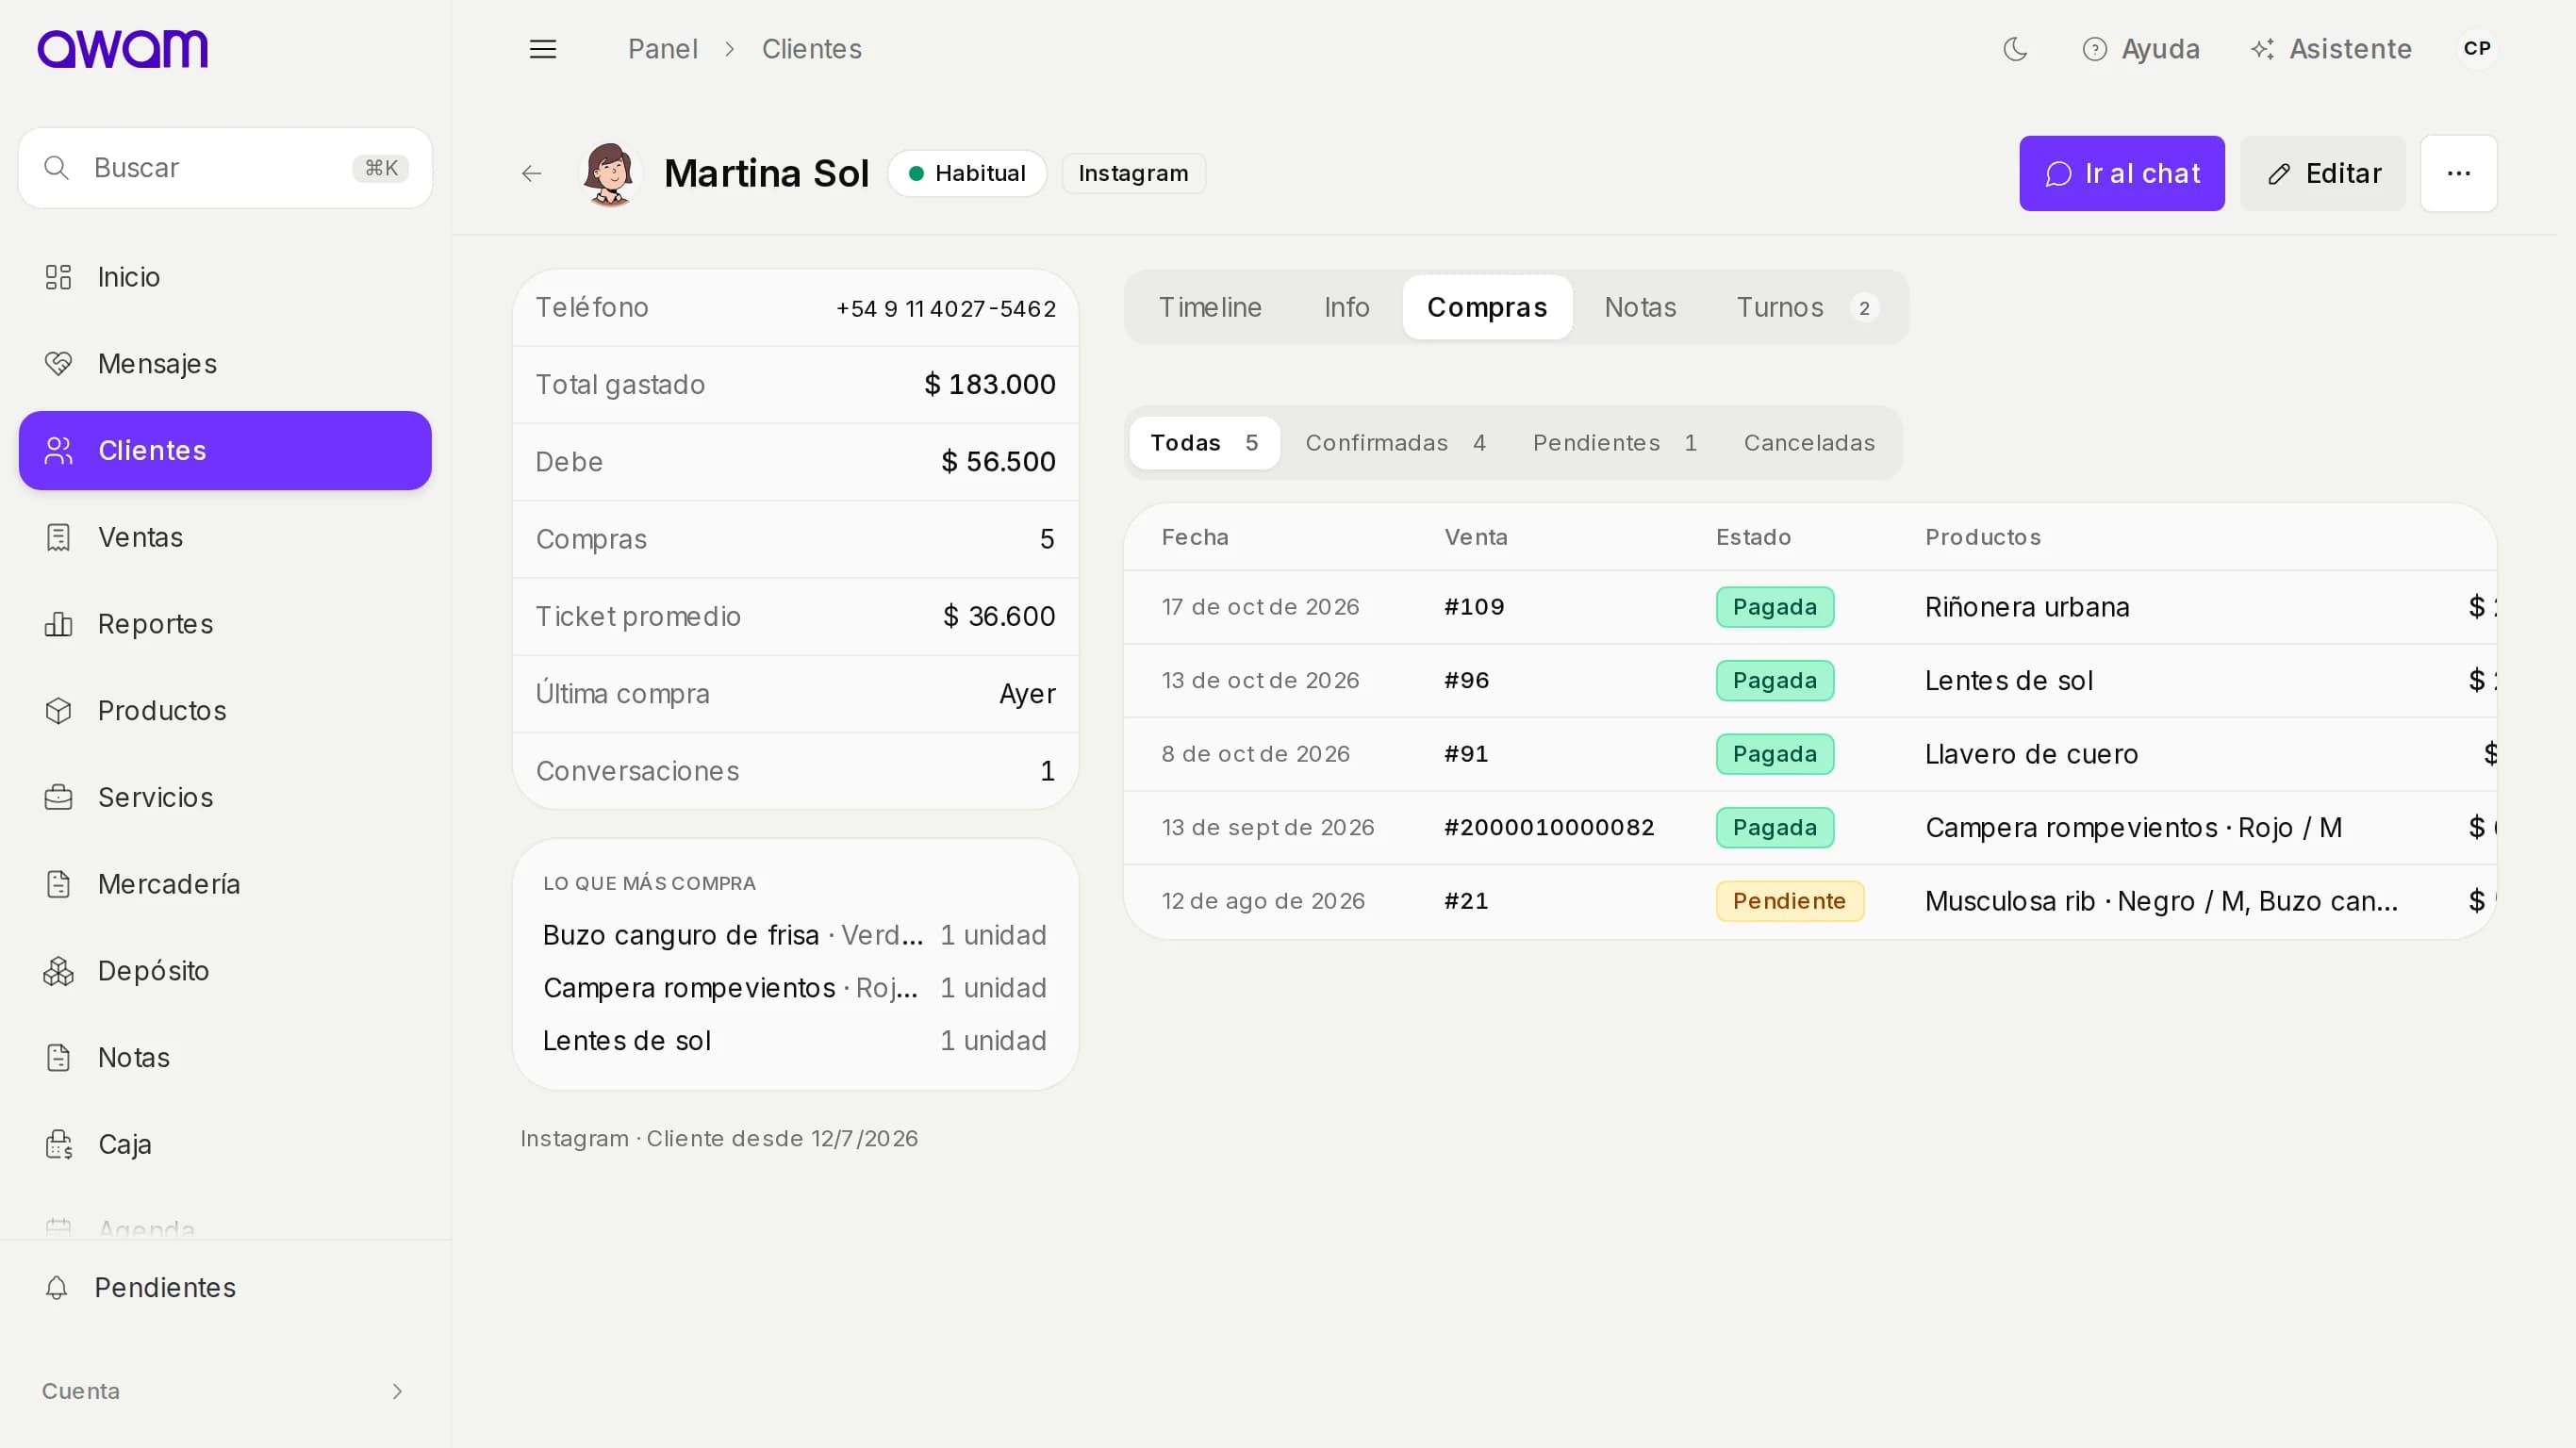Go back with the left arrow

(532, 173)
